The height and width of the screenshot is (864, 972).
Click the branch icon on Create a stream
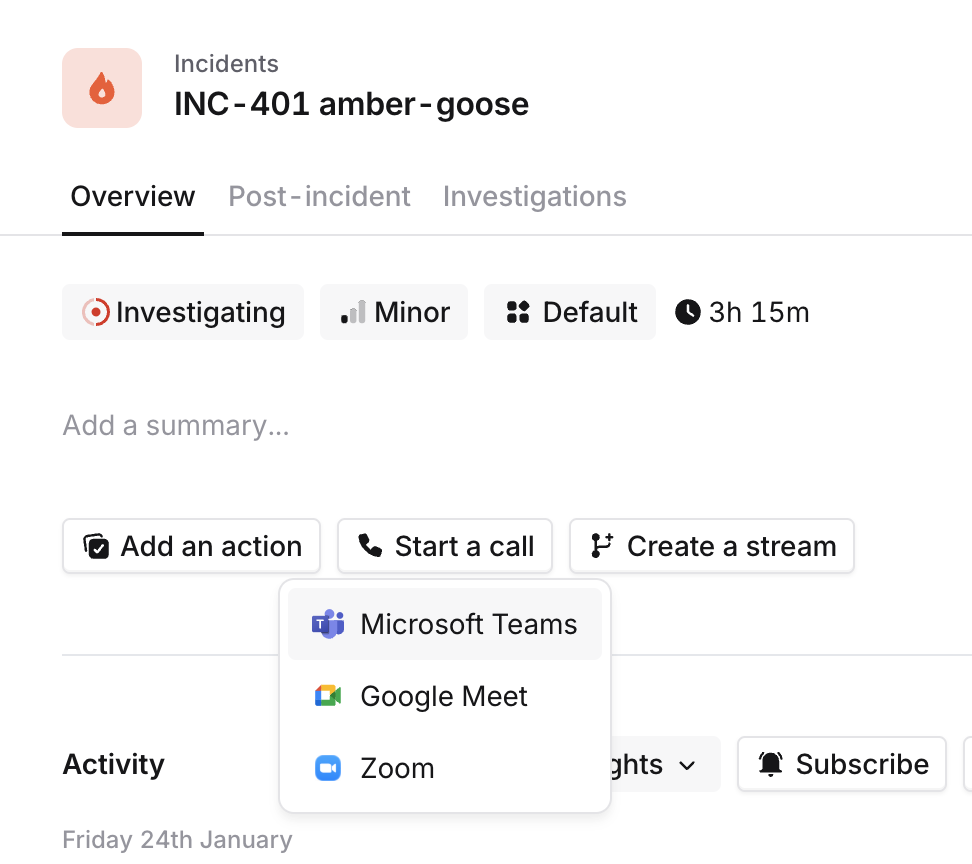click(601, 546)
